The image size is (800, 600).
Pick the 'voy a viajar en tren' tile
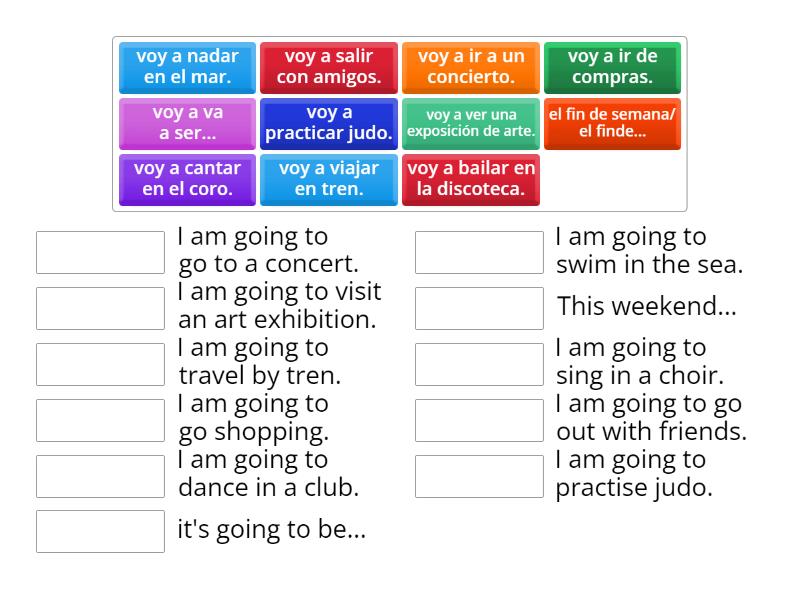click(328, 179)
